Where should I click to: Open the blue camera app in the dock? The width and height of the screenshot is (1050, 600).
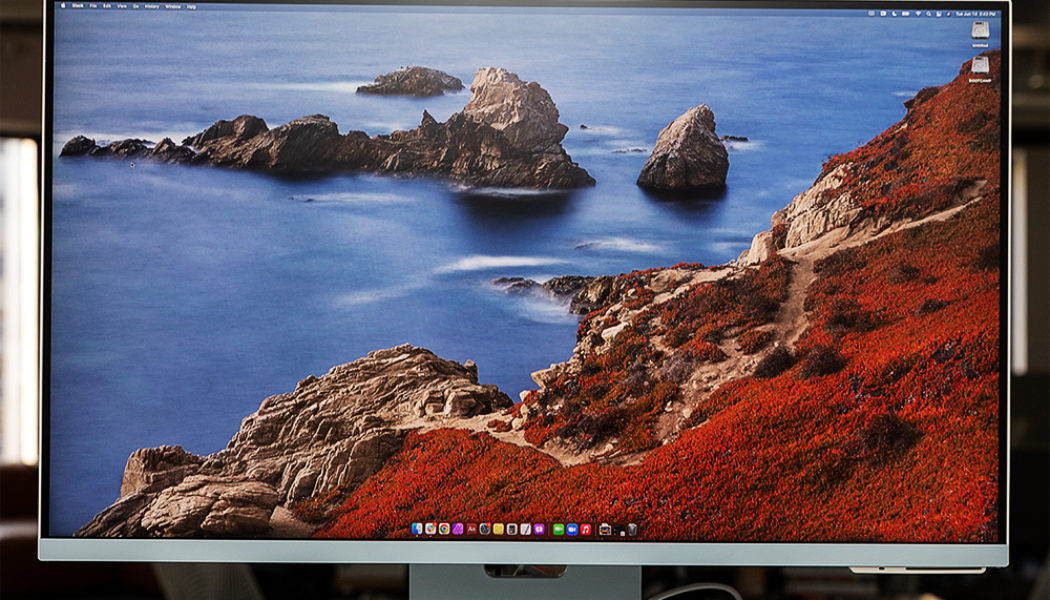tap(570, 530)
